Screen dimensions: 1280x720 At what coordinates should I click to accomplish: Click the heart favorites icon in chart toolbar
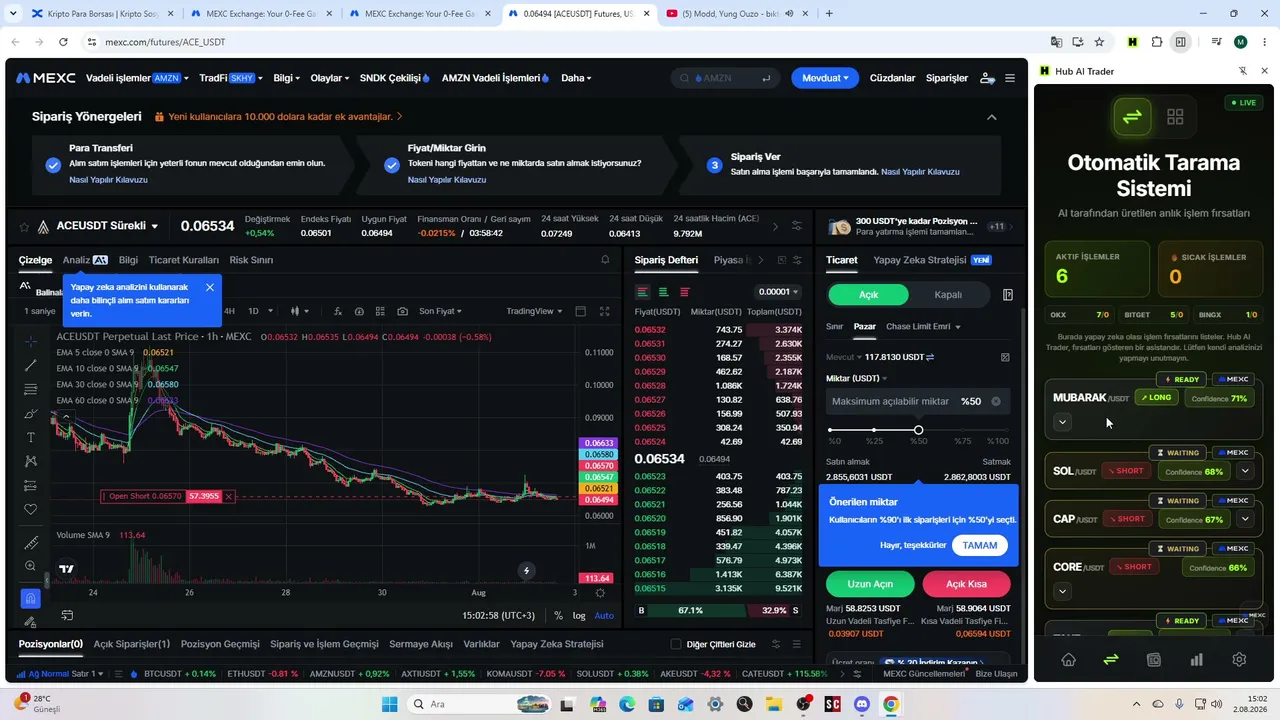point(31,509)
